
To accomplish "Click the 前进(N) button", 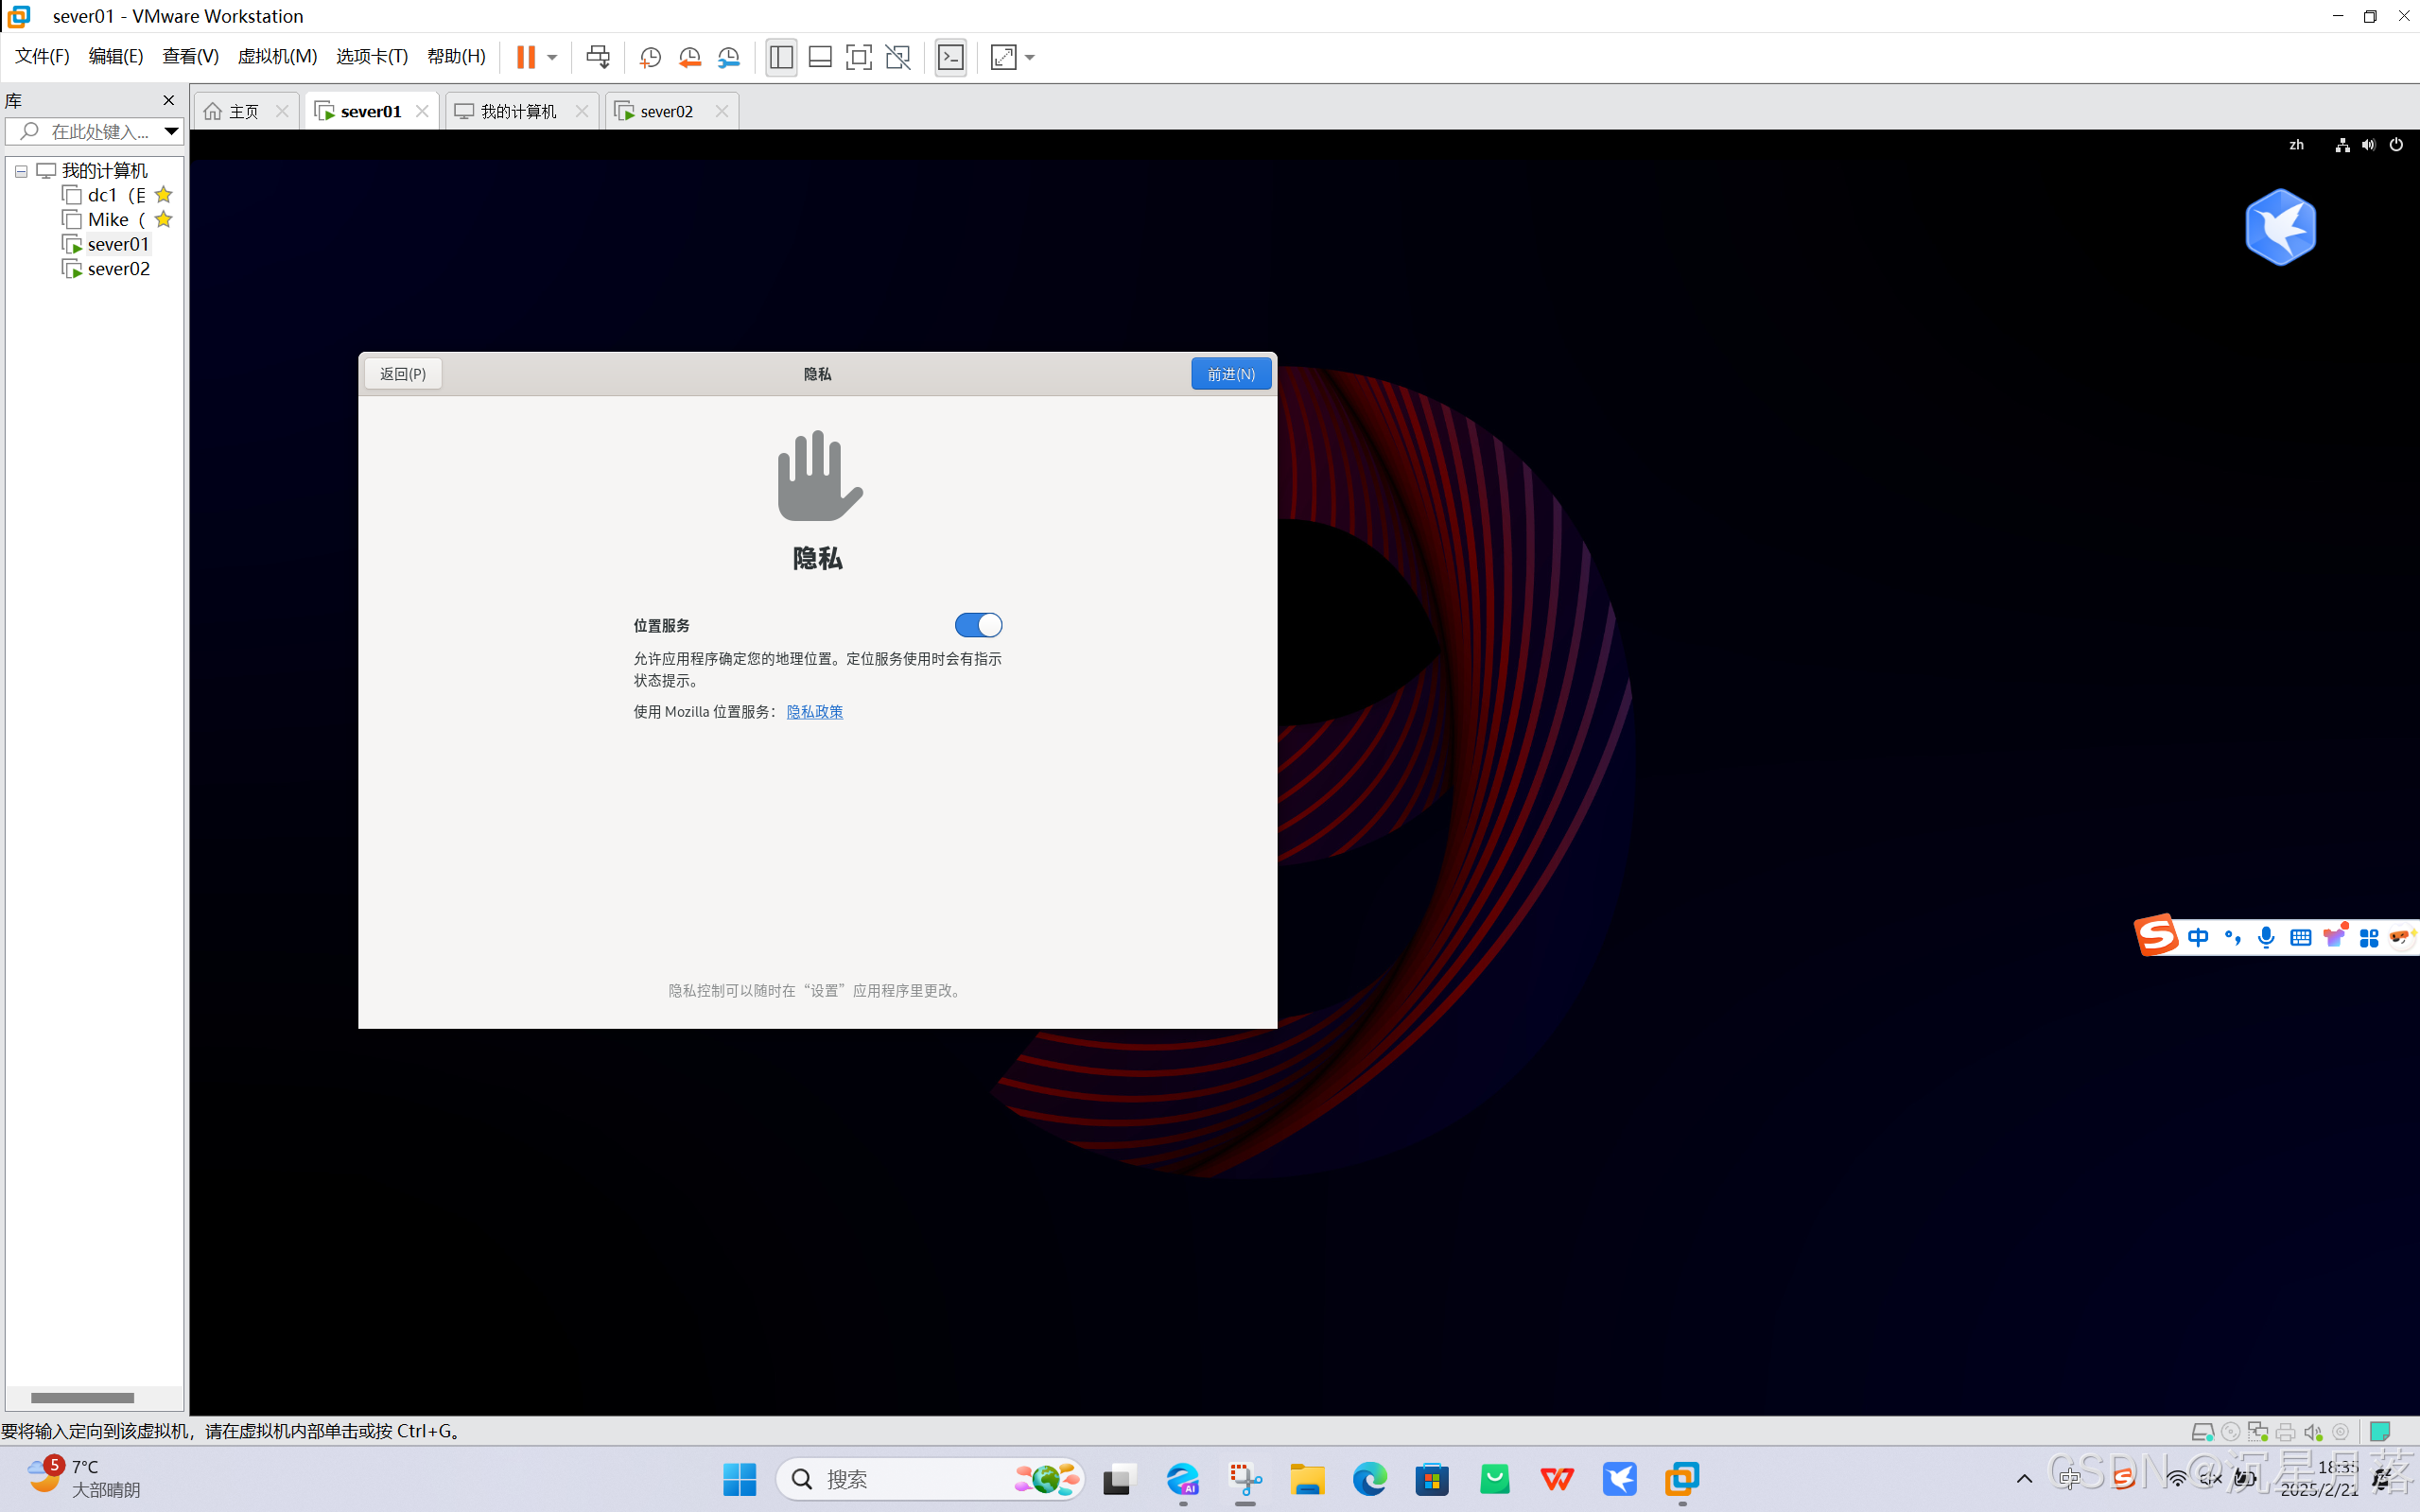I will coord(1230,373).
